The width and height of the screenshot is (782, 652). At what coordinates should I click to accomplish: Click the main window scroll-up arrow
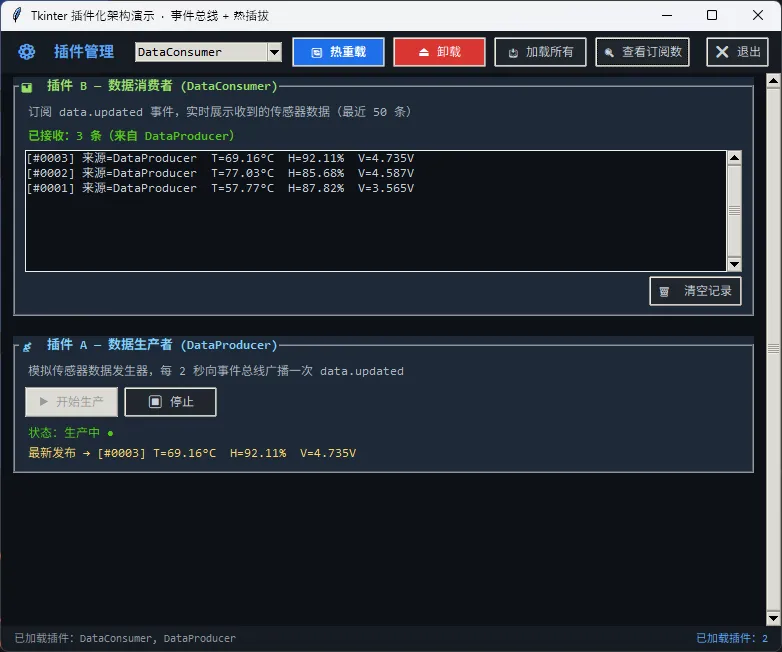[x=773, y=80]
